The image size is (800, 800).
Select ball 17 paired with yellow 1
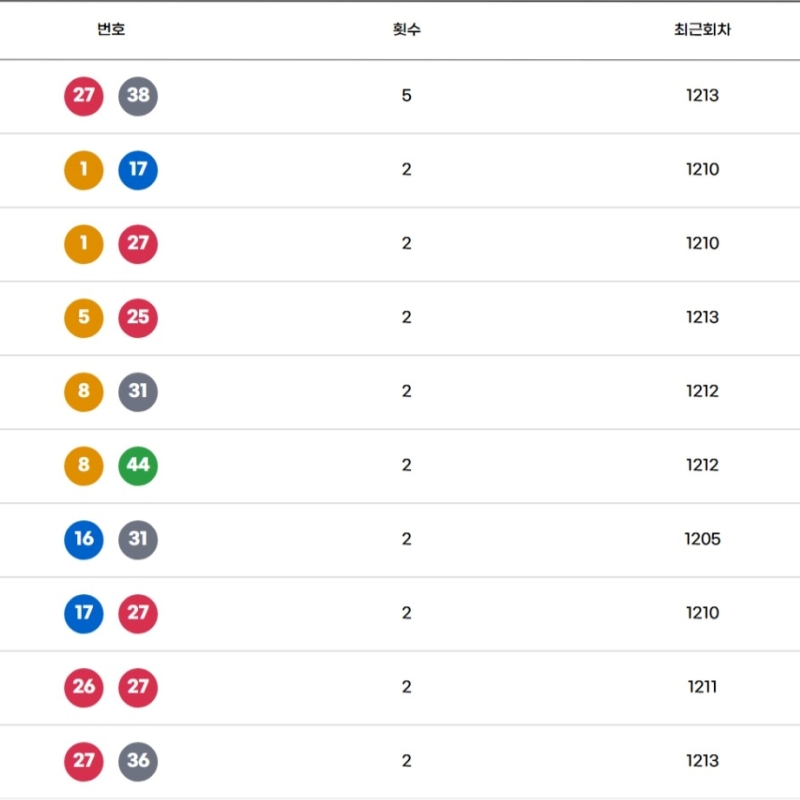pyautogui.click(x=138, y=170)
